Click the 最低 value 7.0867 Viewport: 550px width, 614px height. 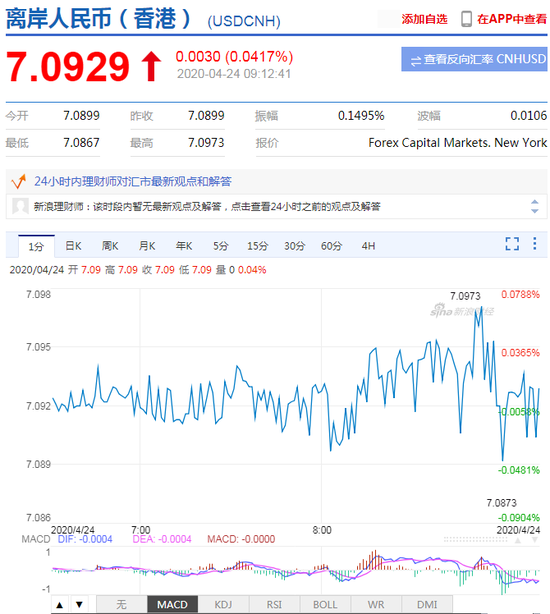[x=81, y=143]
